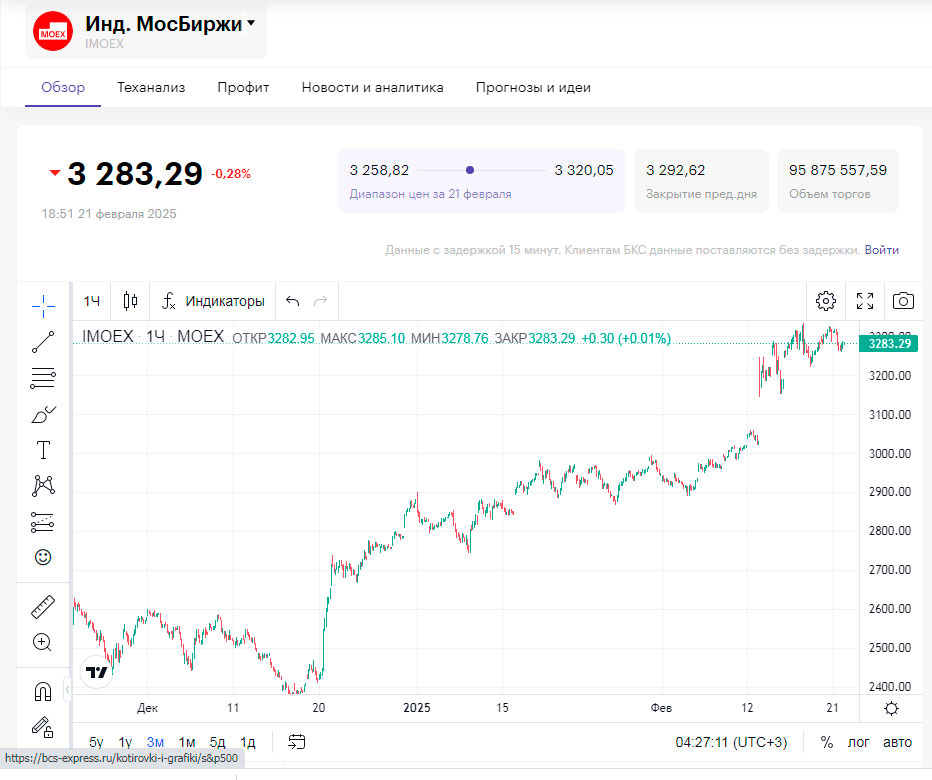Click the daily price range slider dot

pos(470,170)
